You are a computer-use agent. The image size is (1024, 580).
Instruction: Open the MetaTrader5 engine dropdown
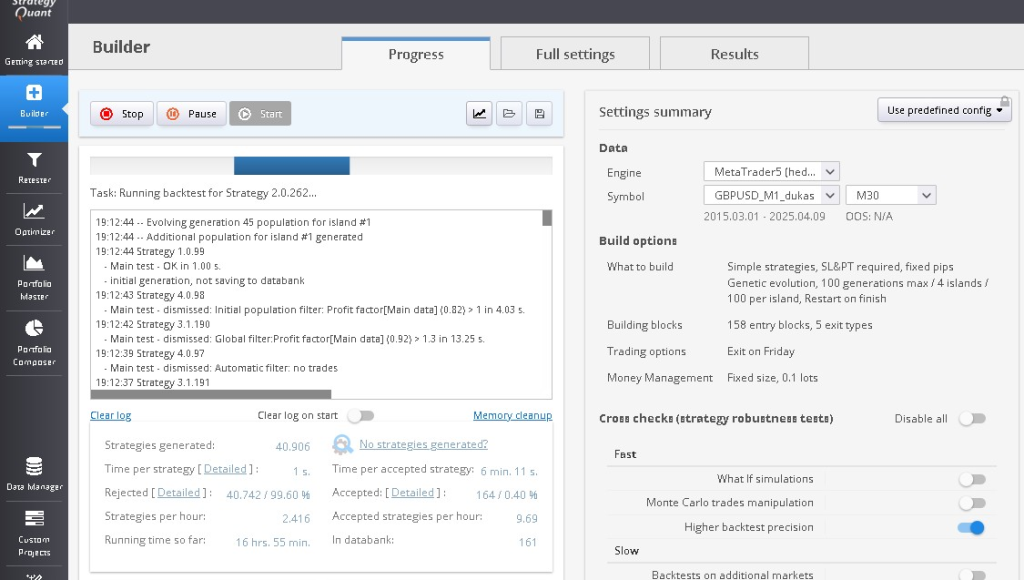[x=770, y=172]
